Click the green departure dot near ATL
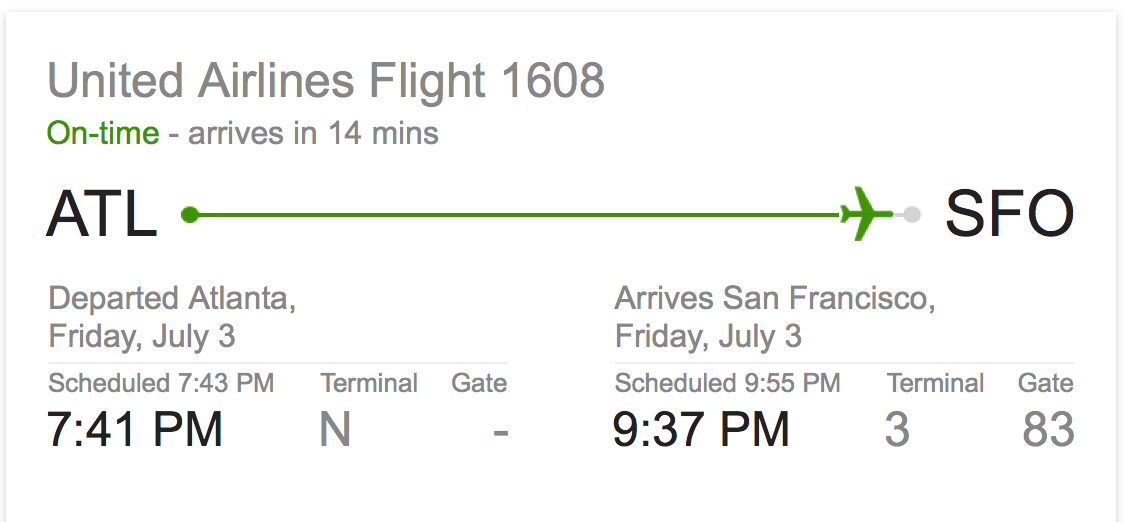The width and height of the screenshot is (1124, 522). click(189, 214)
